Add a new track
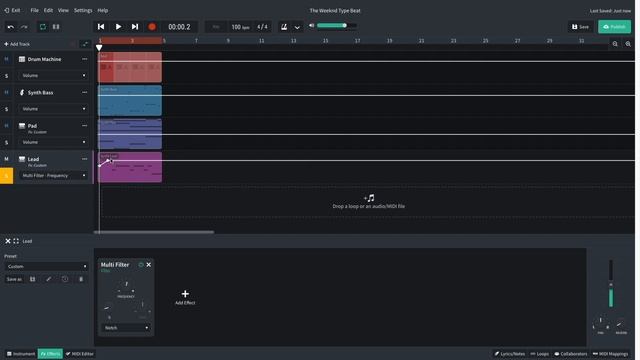 click(17, 44)
